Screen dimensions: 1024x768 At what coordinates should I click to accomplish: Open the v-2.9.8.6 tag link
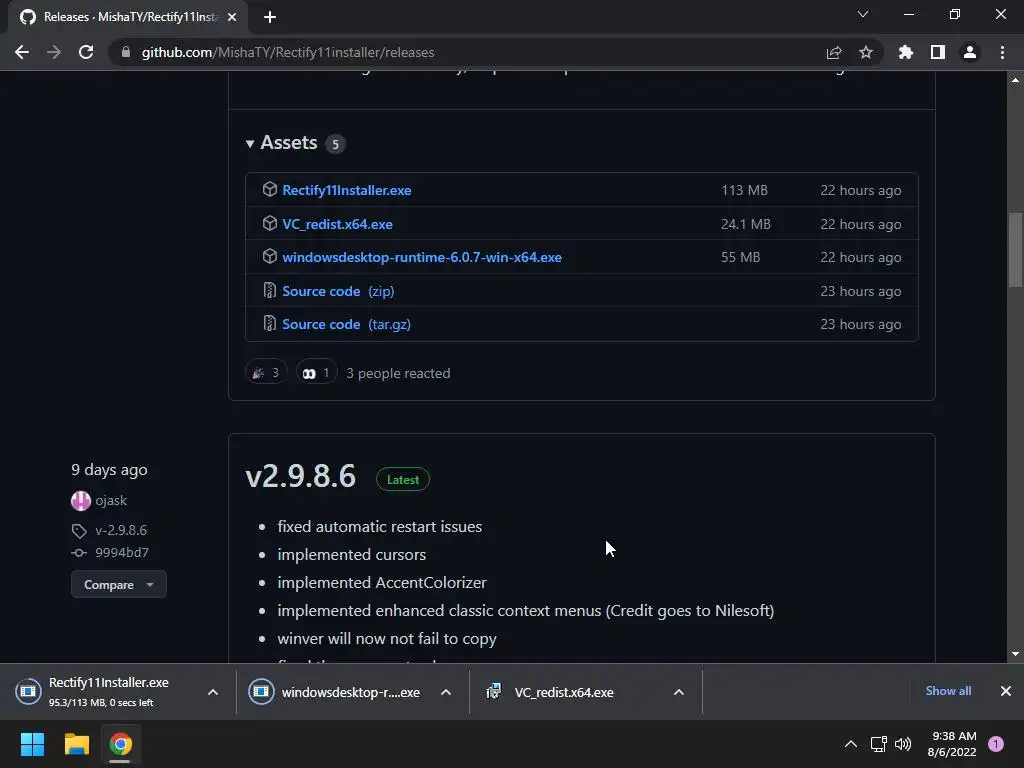click(x=121, y=530)
